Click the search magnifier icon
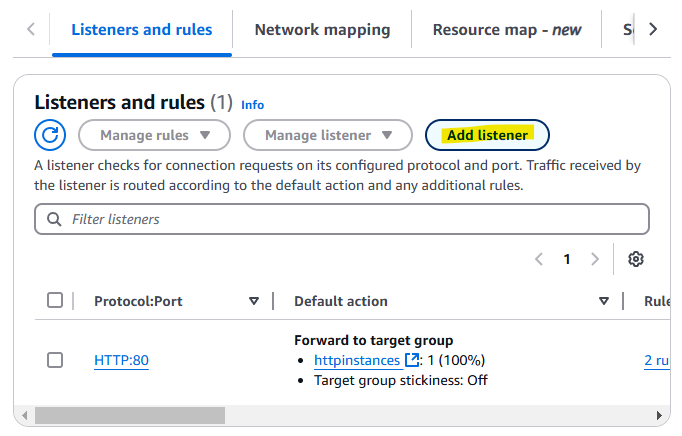682x436 pixels. click(x=53, y=219)
